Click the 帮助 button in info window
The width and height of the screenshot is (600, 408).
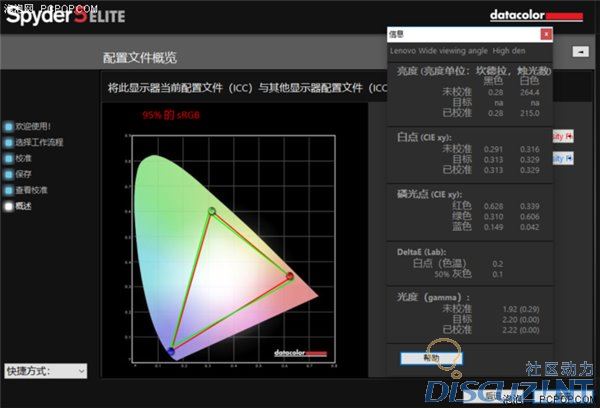[431, 358]
